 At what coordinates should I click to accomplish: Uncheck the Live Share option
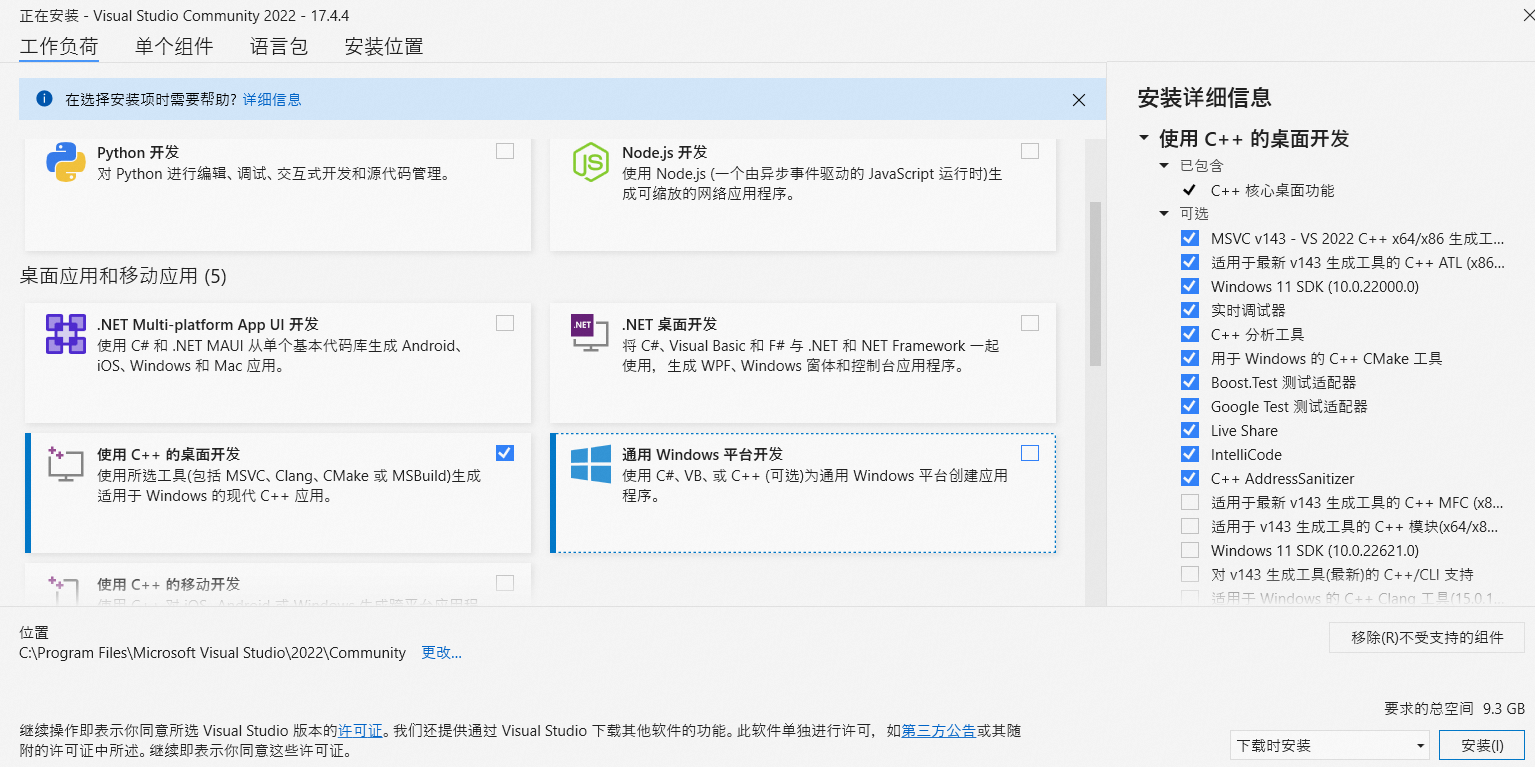tap(1190, 430)
